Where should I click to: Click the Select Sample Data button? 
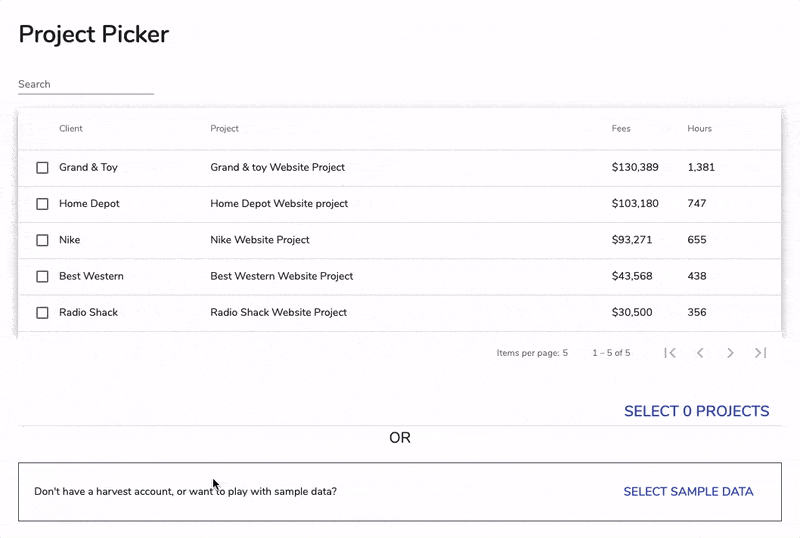click(688, 492)
